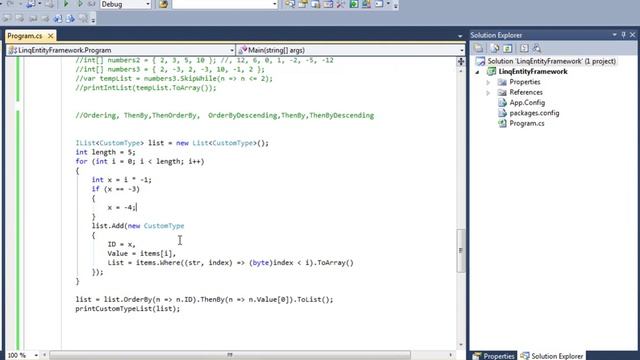The width and height of the screenshot is (640, 360).
Task: Click the tools (wrench) toolbar icon
Action: (341, 4)
